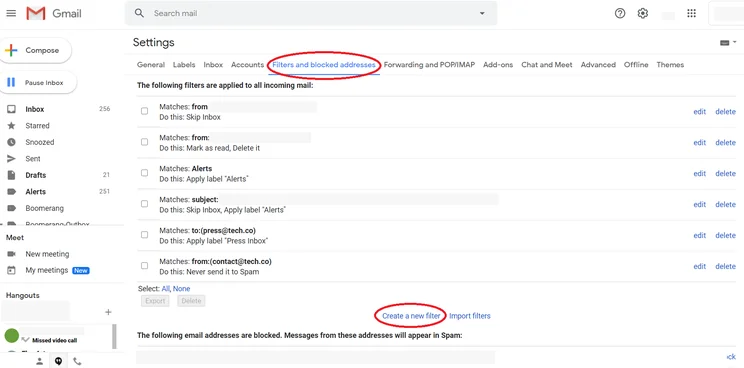The height and width of the screenshot is (368, 744).
Task: Check the Skip Inbox filter checkbox
Action: tap(145, 111)
